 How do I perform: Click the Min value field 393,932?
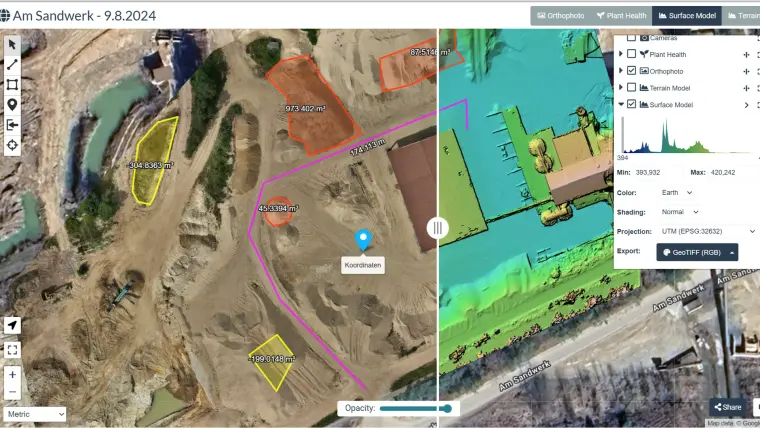click(657, 173)
